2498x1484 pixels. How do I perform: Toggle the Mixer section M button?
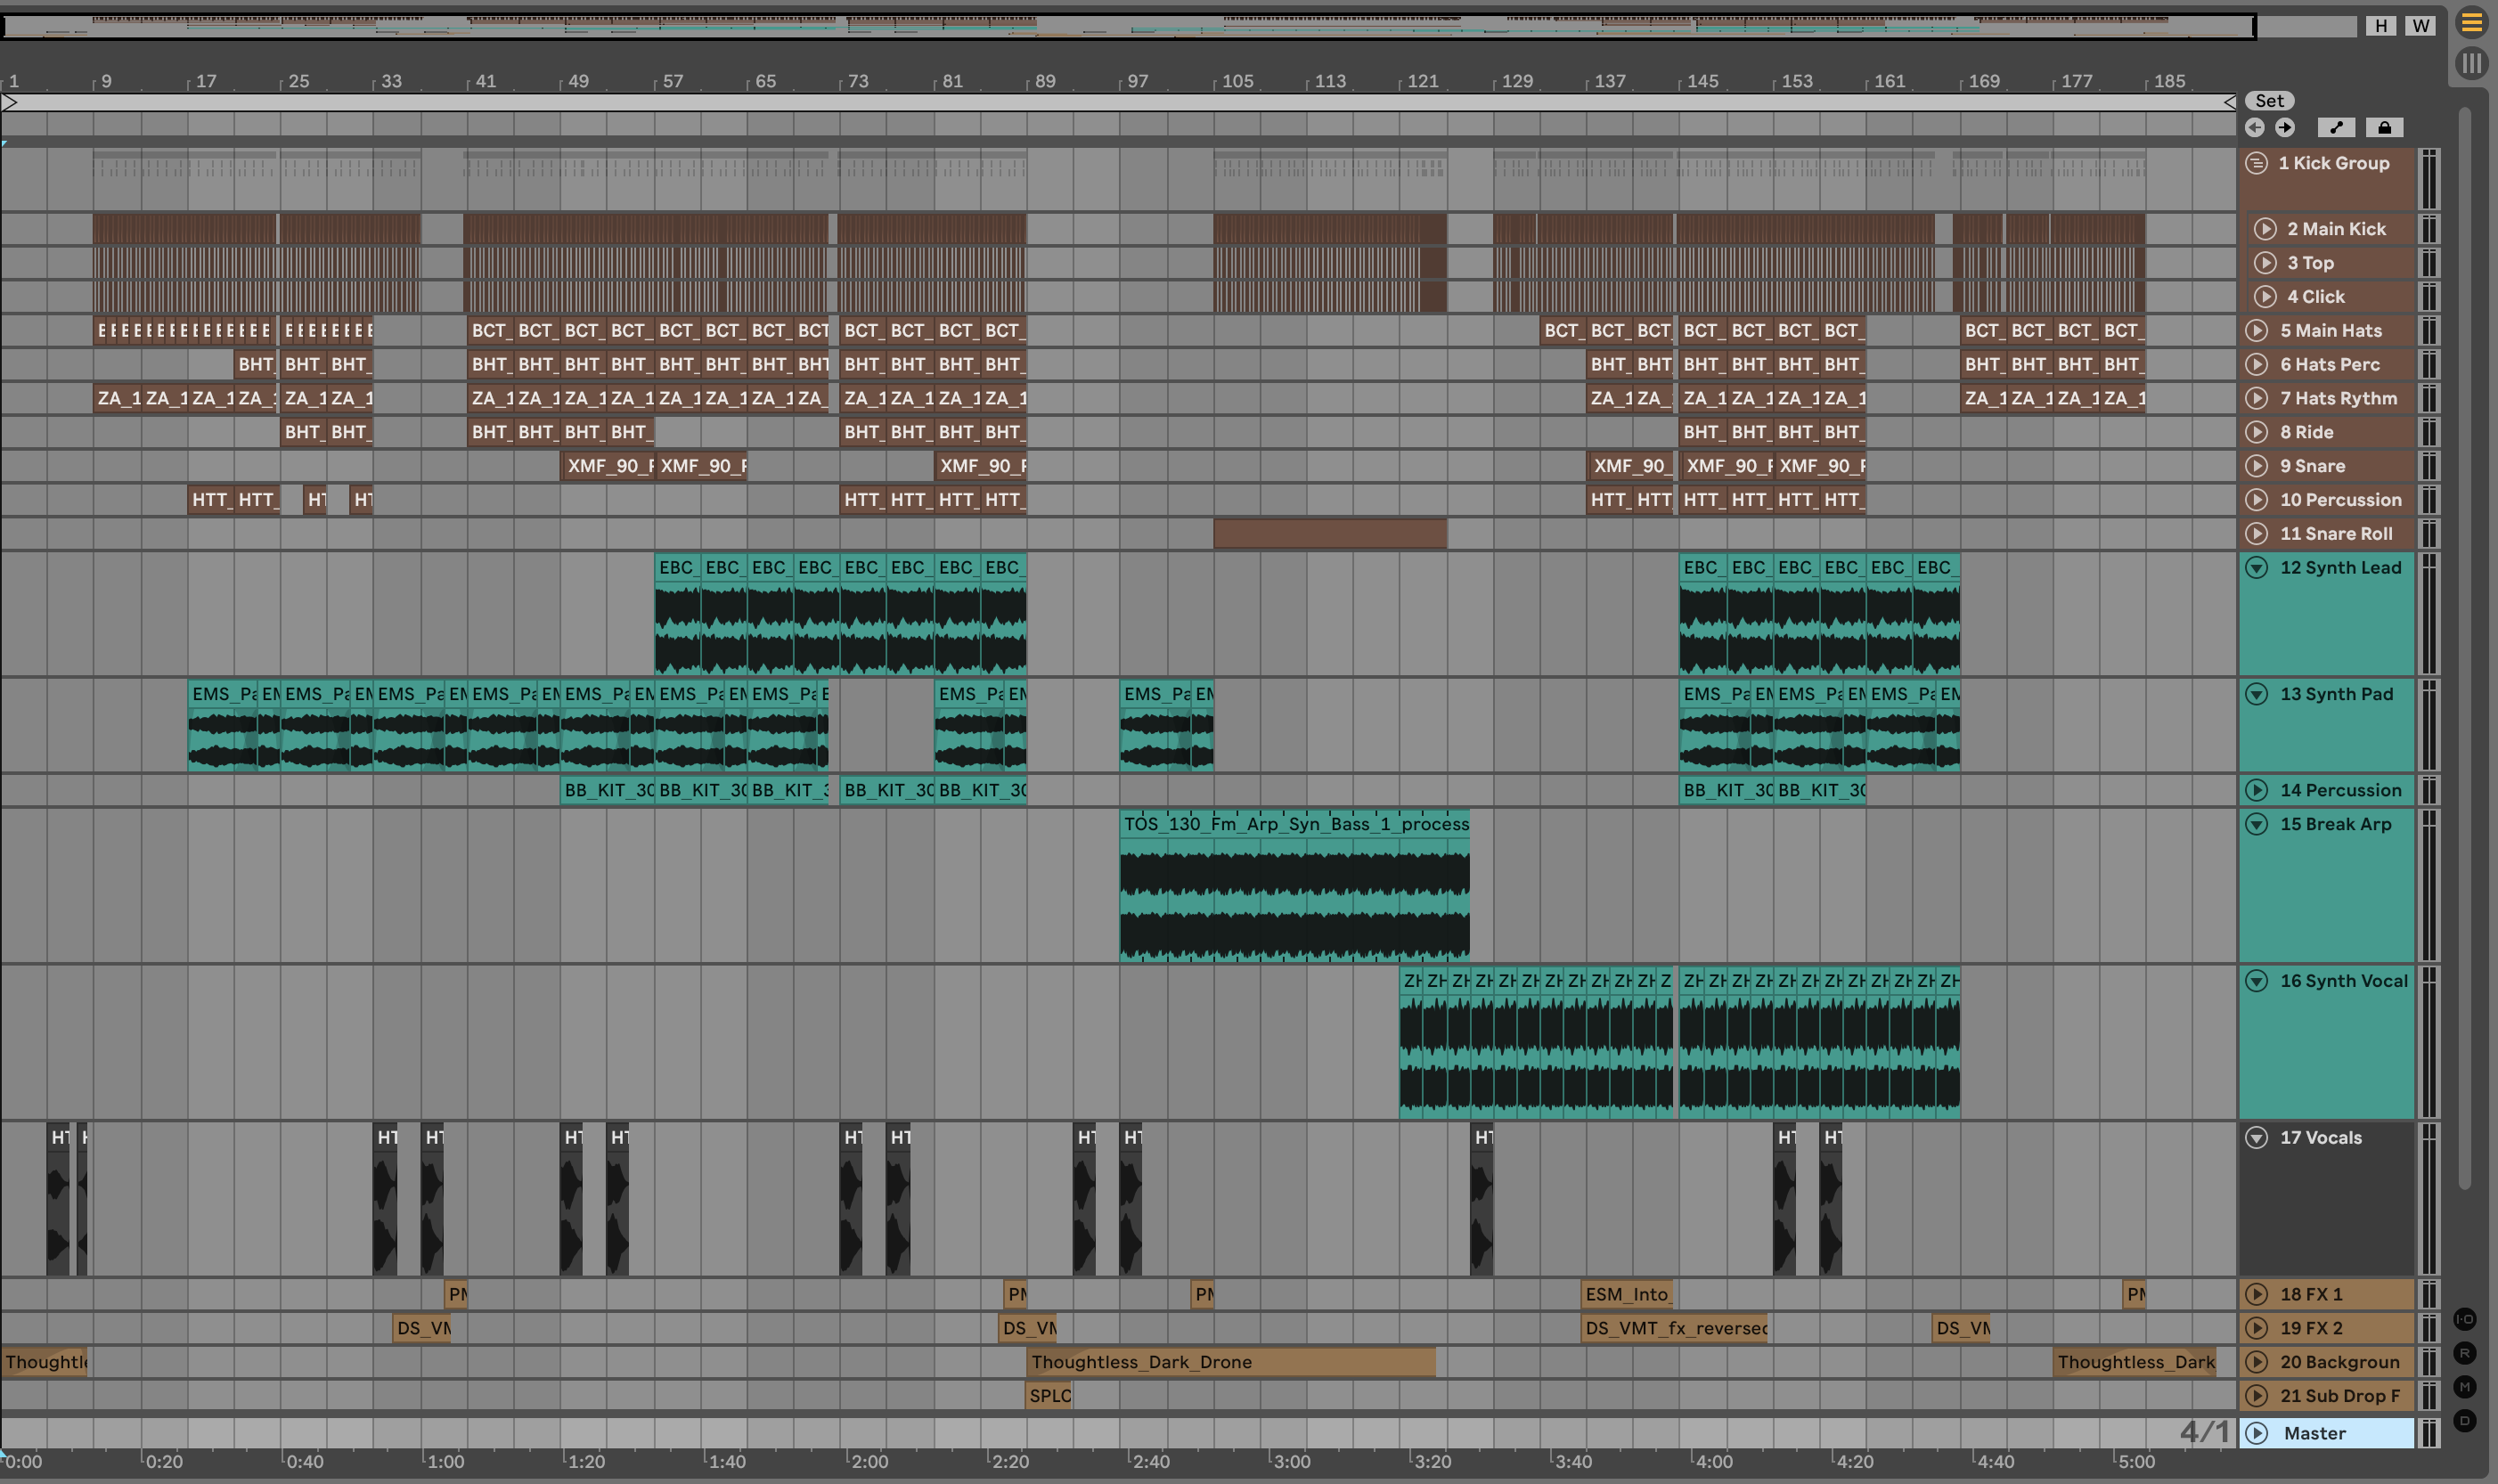(x=2465, y=1387)
